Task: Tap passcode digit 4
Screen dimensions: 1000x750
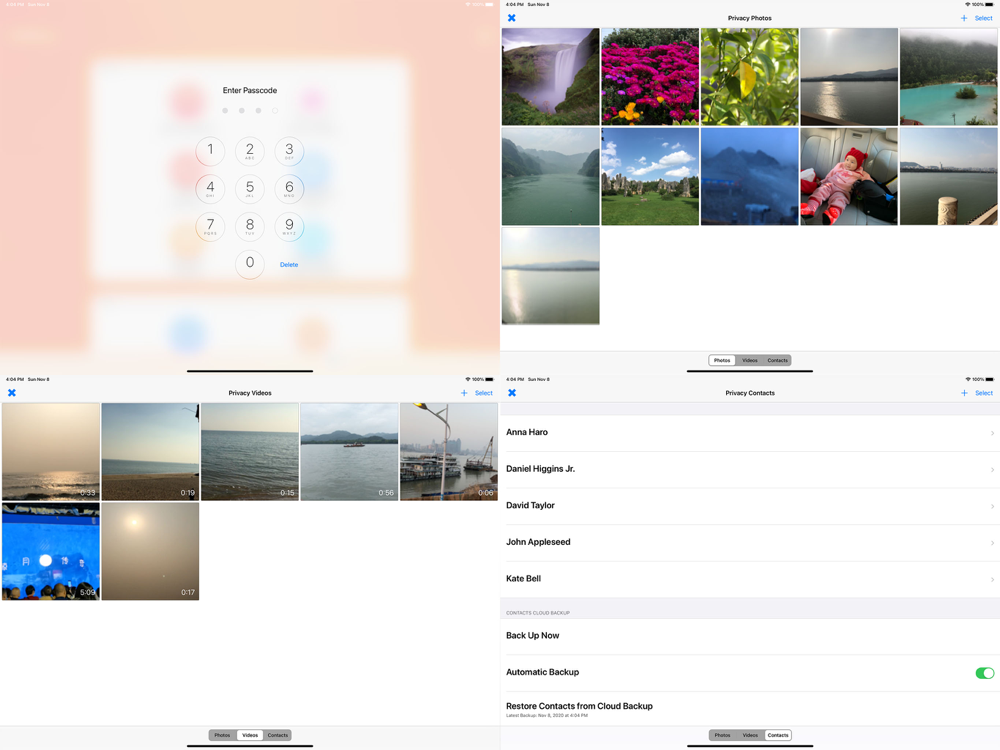Action: (x=210, y=188)
